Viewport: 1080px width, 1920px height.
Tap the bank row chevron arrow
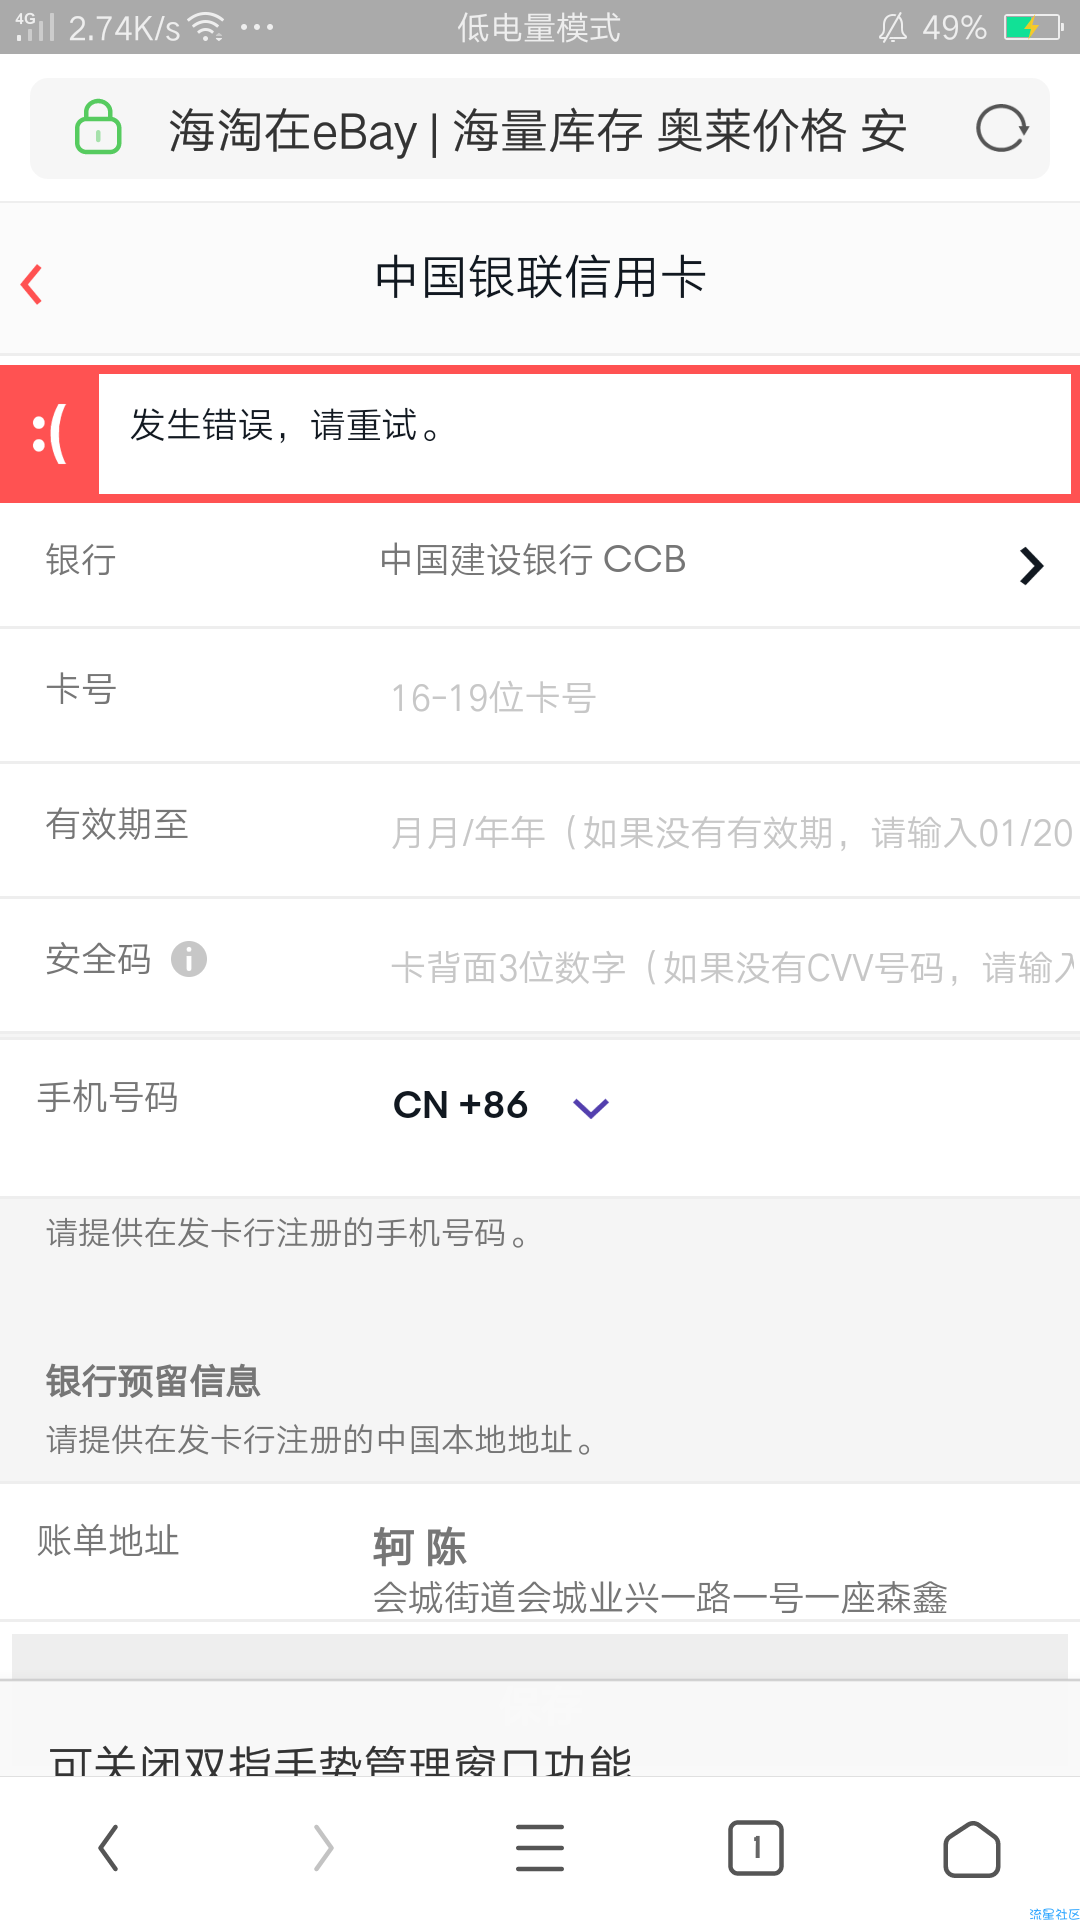click(x=1031, y=566)
